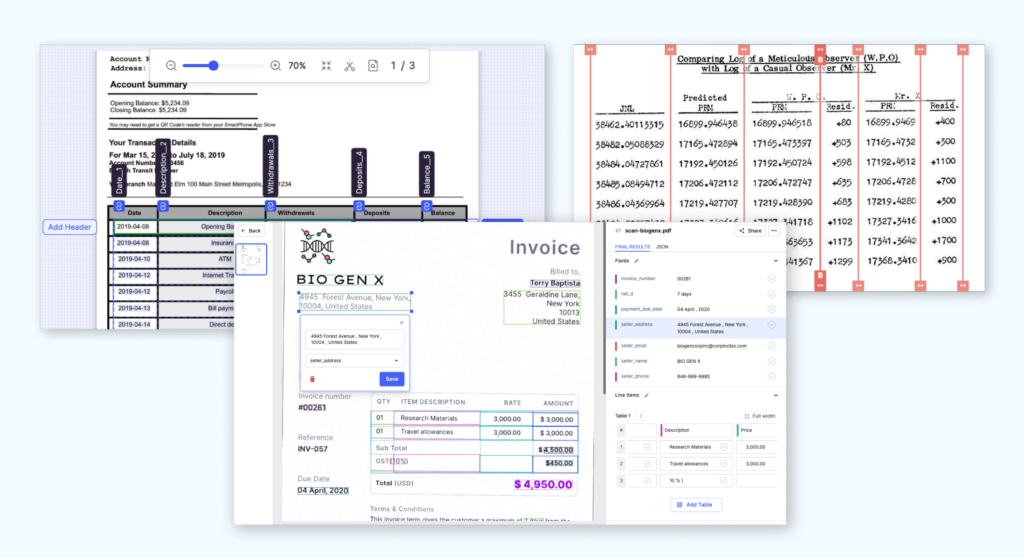The width and height of the screenshot is (1024, 558).
Task: Open the three-dots more options menu
Action: pos(773,230)
